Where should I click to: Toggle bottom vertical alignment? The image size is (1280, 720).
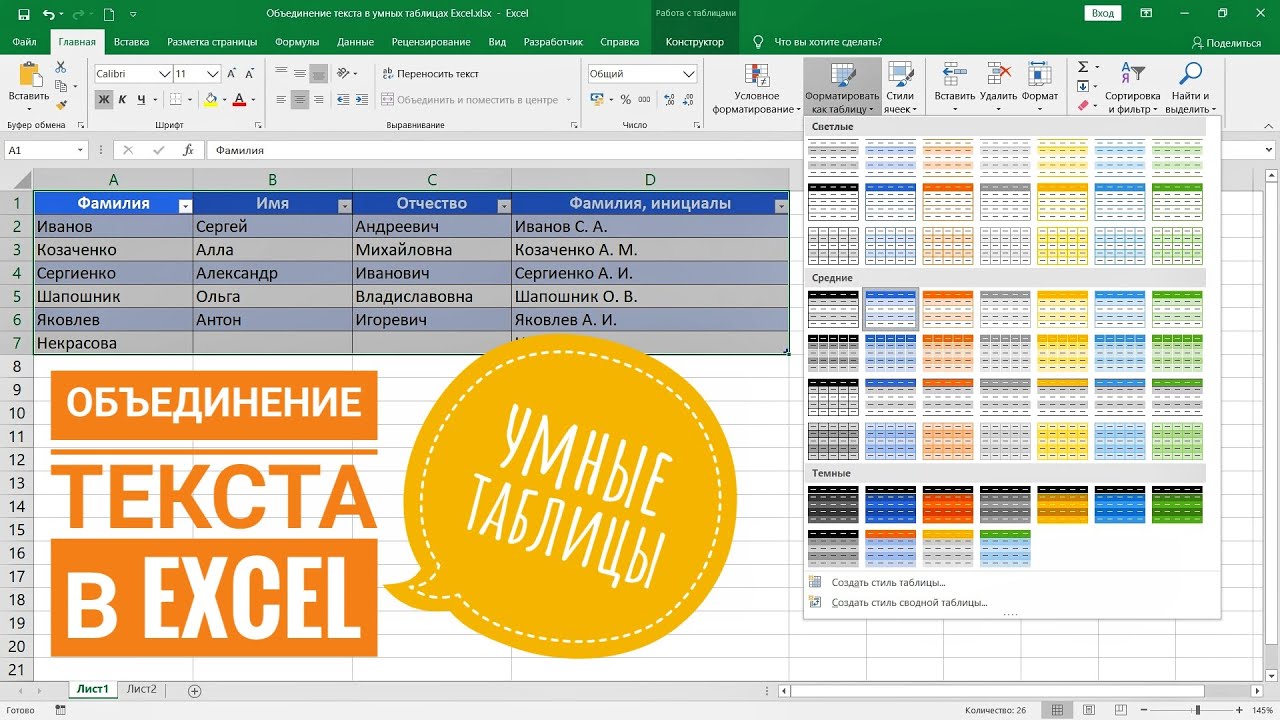(x=319, y=73)
